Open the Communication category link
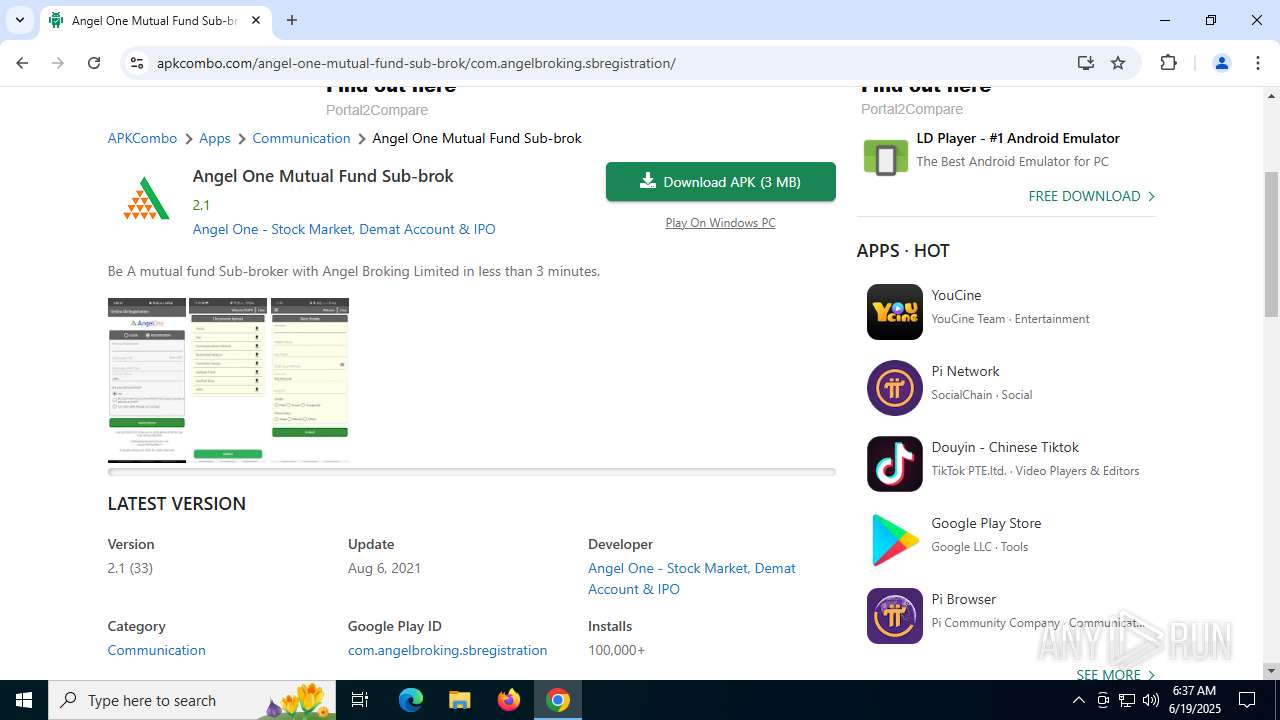Screen dimensions: 1280x720 pos(157,650)
